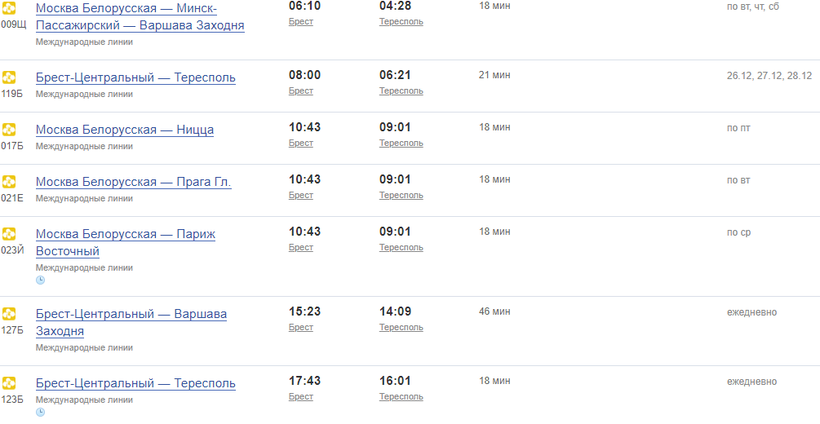Click Тересполь station link under 04:28 arrival
The height and width of the screenshot is (424, 820).
(400, 22)
